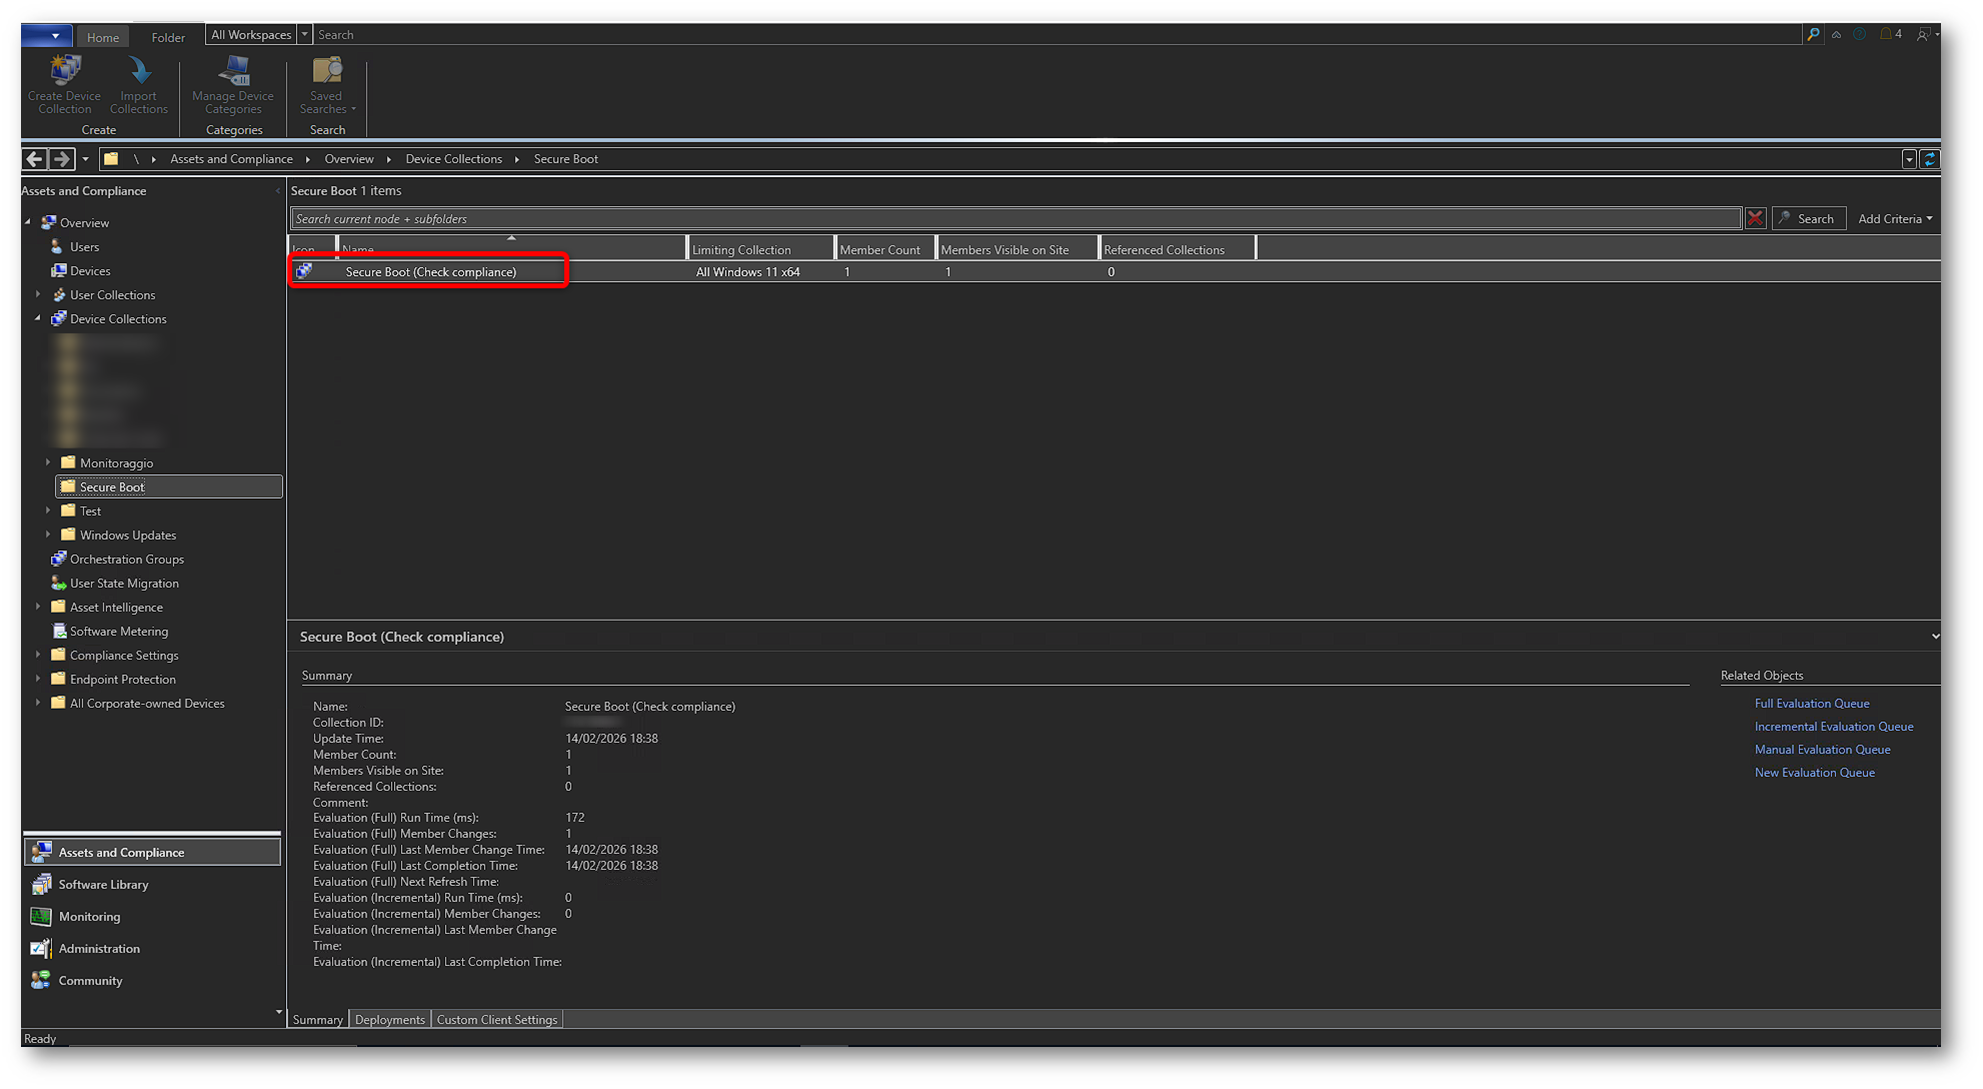The width and height of the screenshot is (1983, 1089).
Task: Switch to the Deployments tab
Action: (389, 1020)
